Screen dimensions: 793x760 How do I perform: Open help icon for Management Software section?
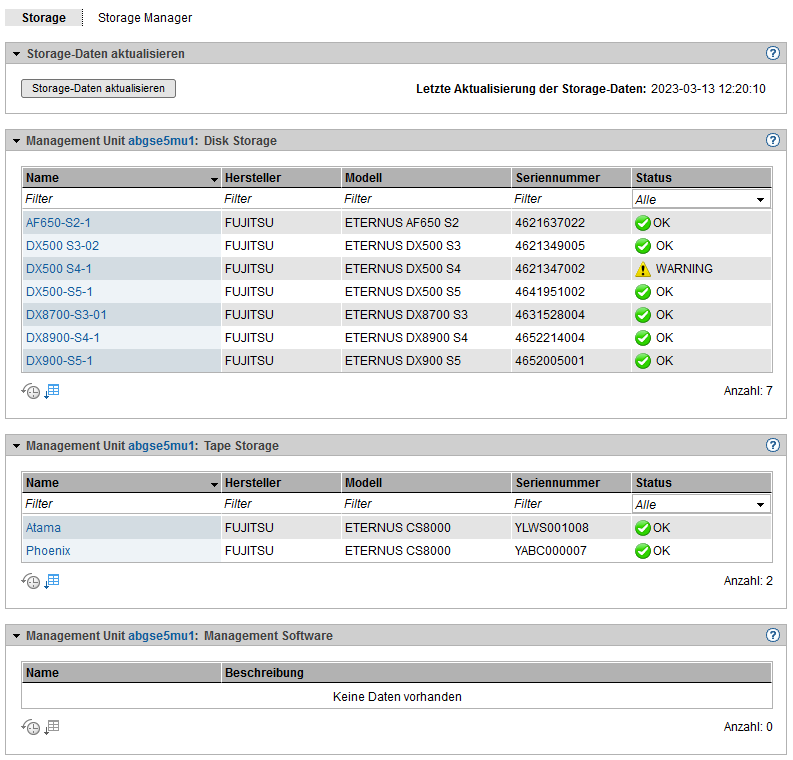pyautogui.click(x=772, y=636)
